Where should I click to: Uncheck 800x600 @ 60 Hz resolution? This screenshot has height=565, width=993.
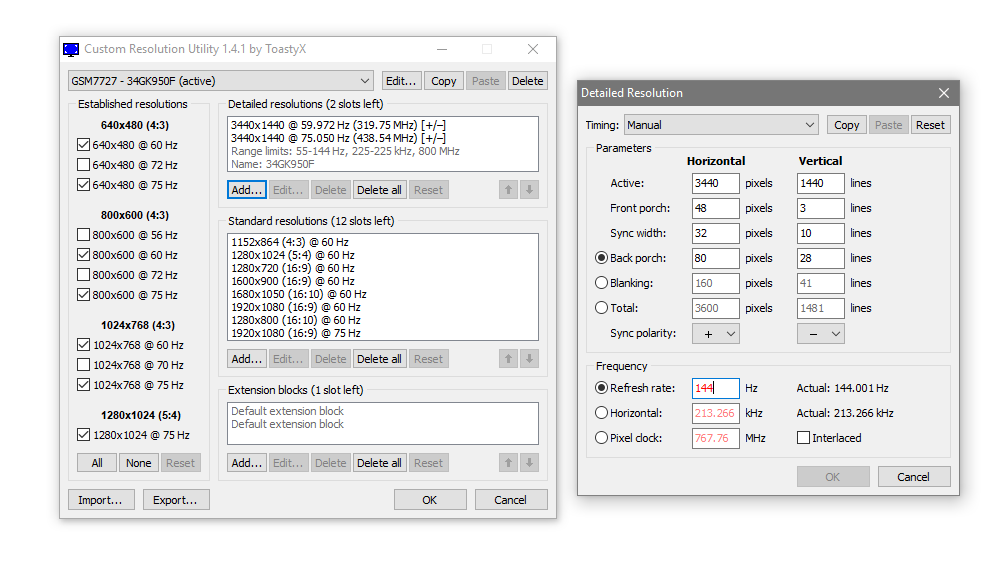coord(83,255)
